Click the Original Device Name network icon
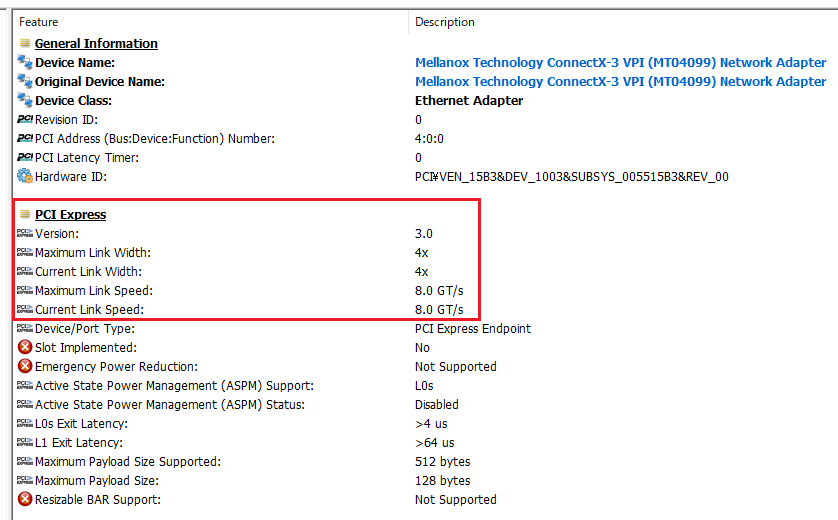The height and width of the screenshot is (520, 838). tap(25, 81)
